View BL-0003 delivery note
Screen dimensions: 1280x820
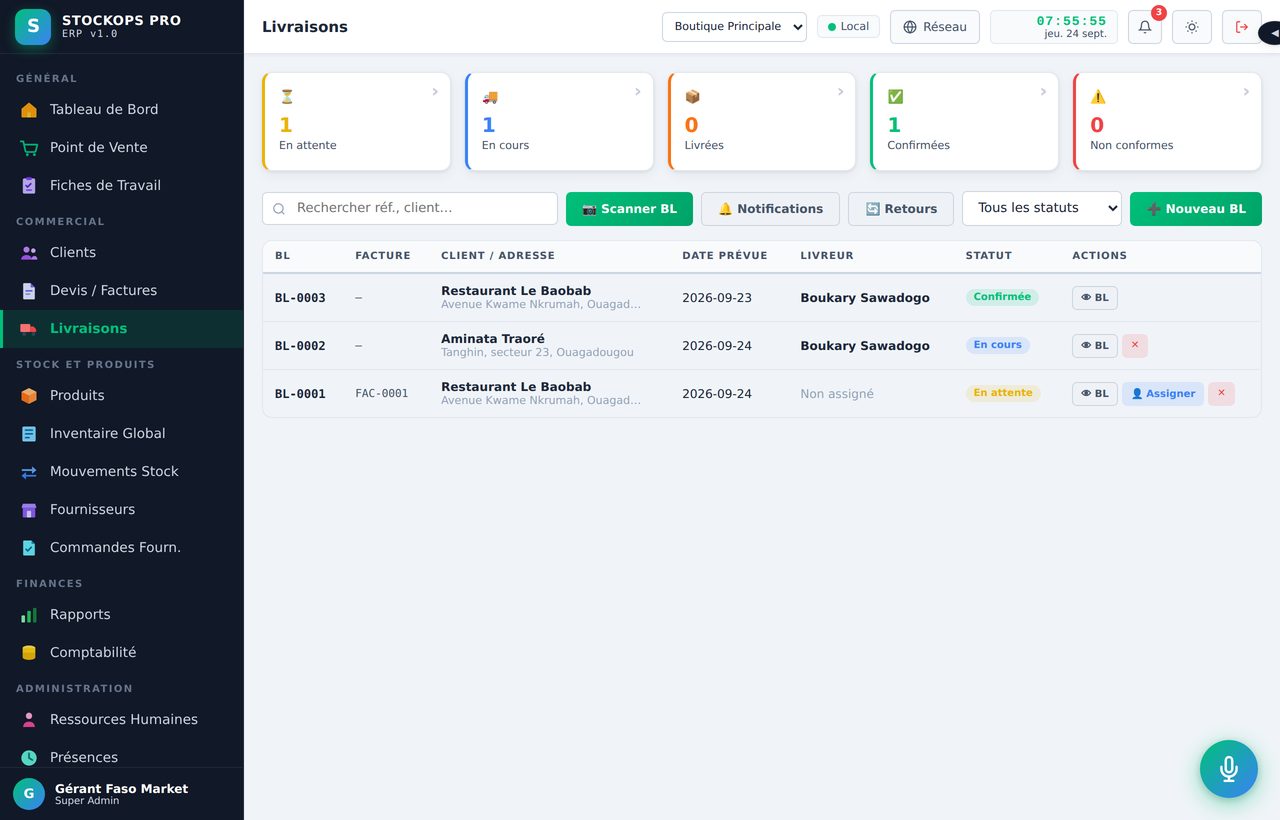[x=1095, y=298]
